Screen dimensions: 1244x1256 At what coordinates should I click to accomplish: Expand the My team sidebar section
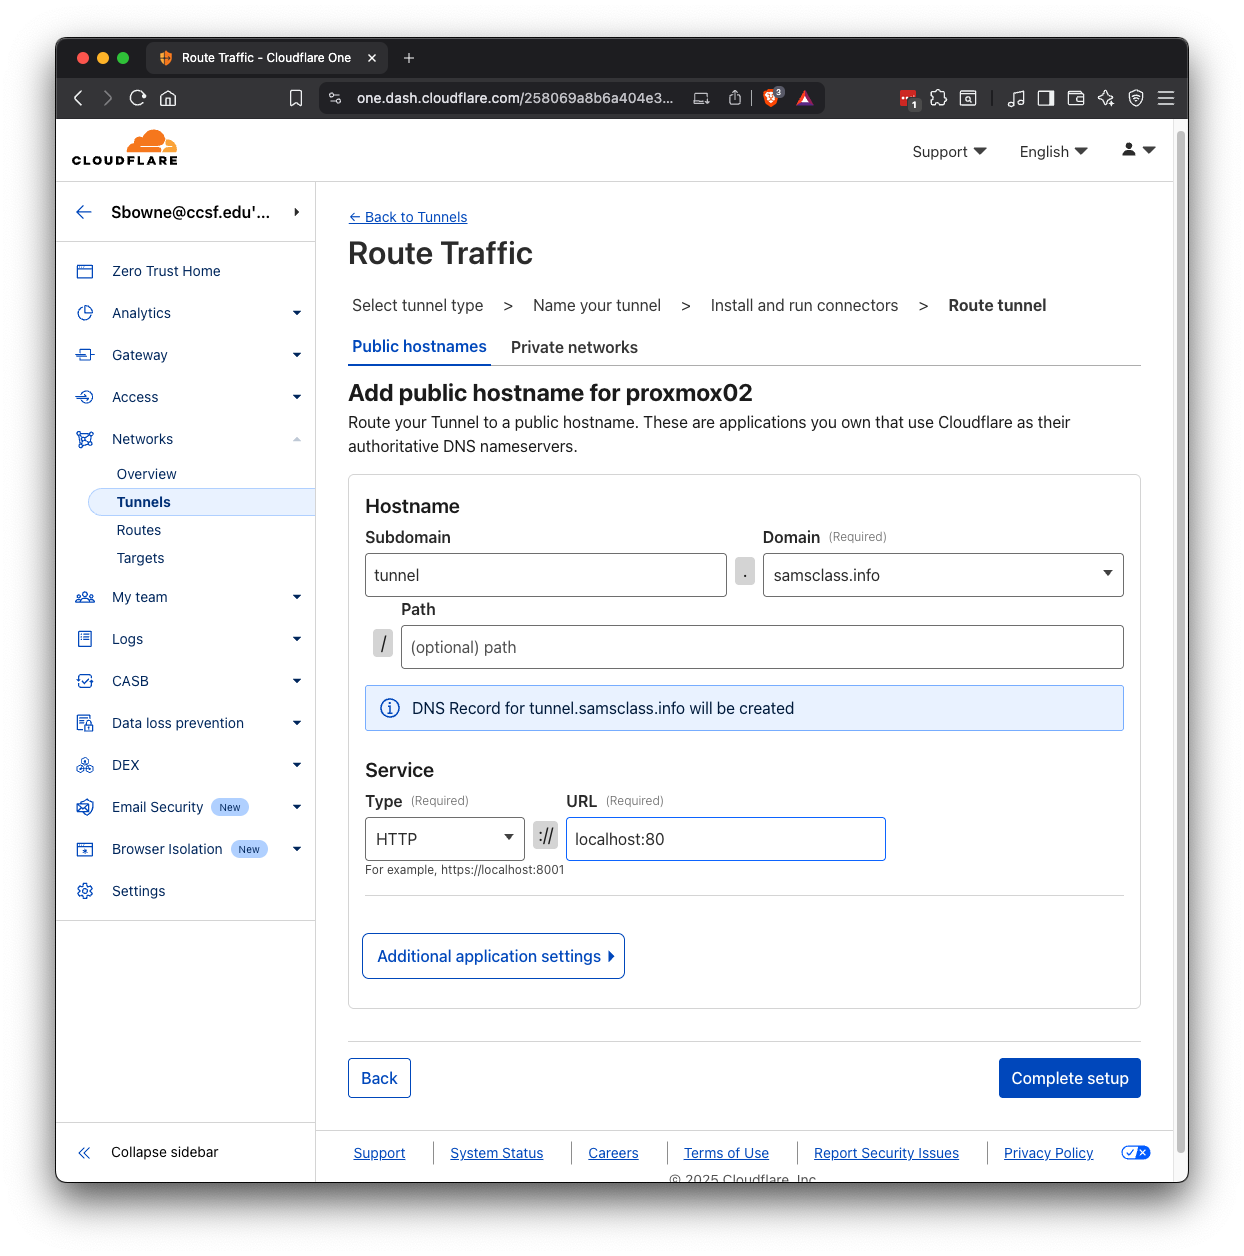pos(297,597)
